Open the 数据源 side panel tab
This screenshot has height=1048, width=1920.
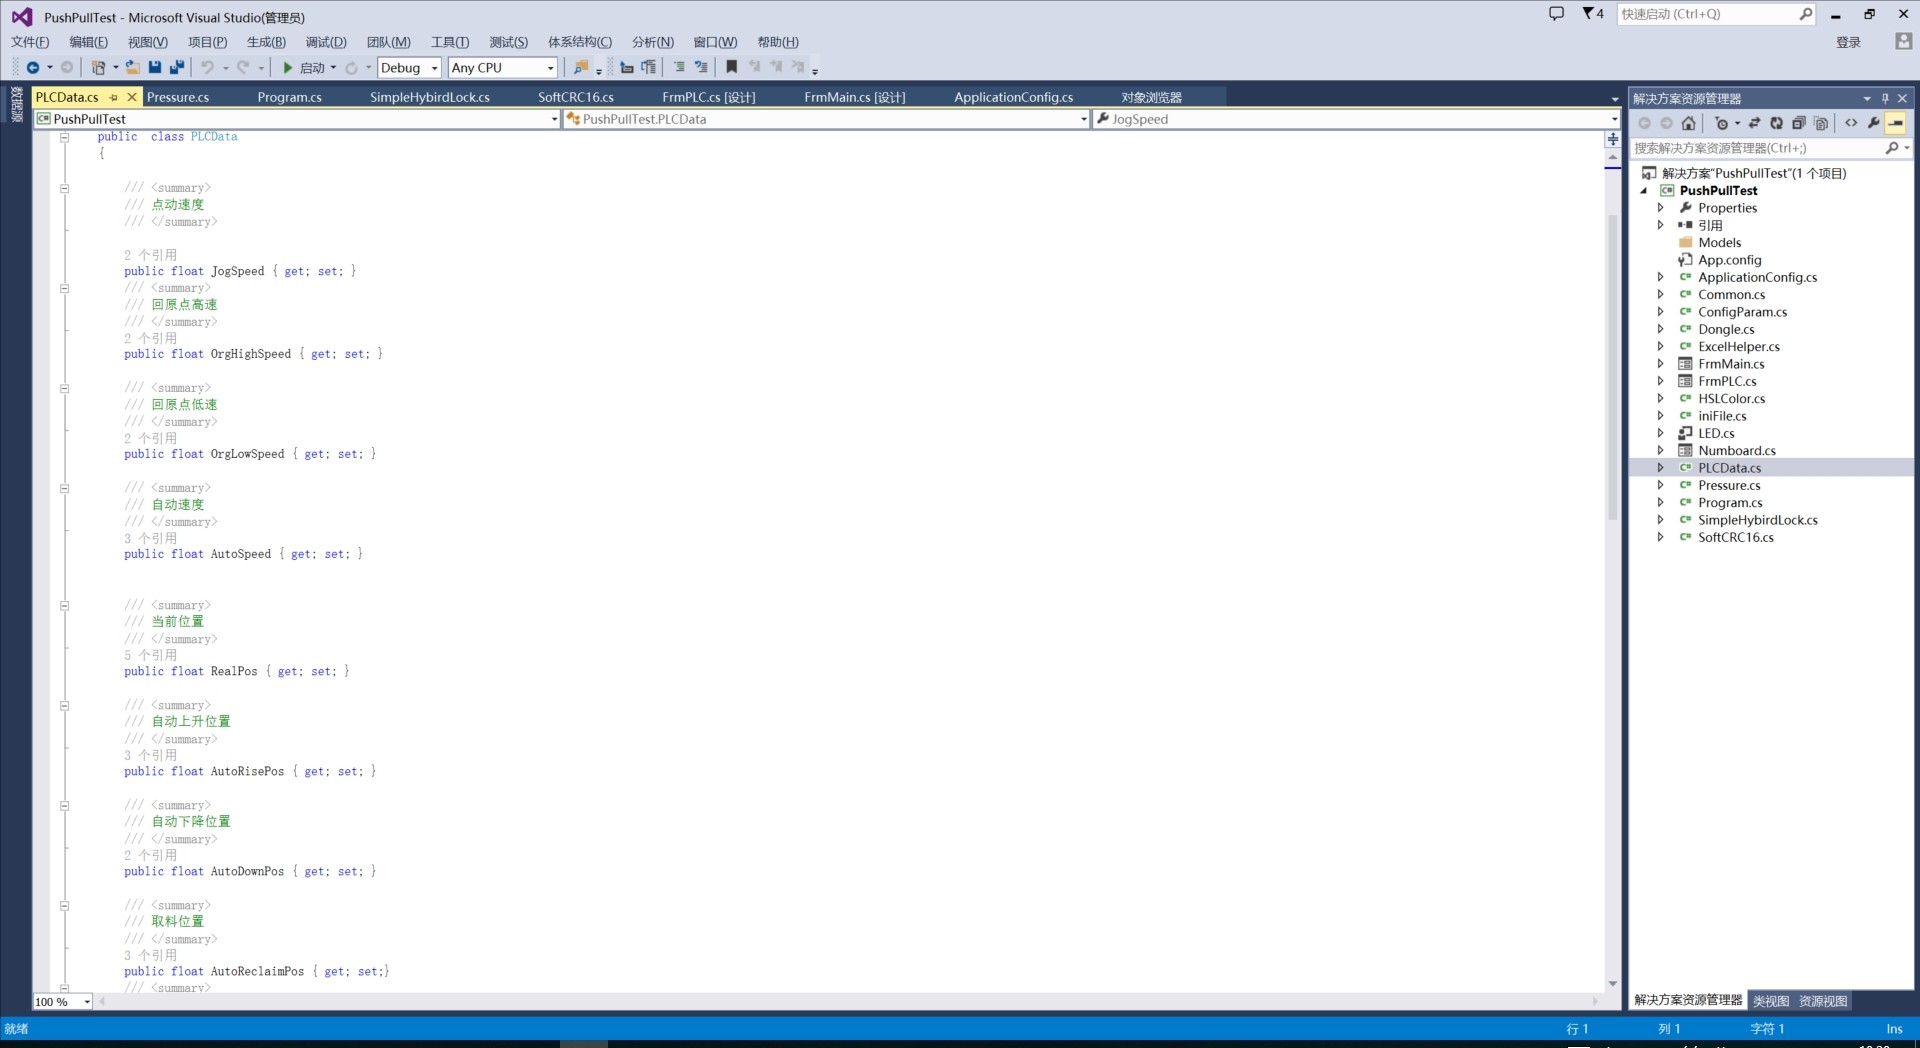(16, 104)
